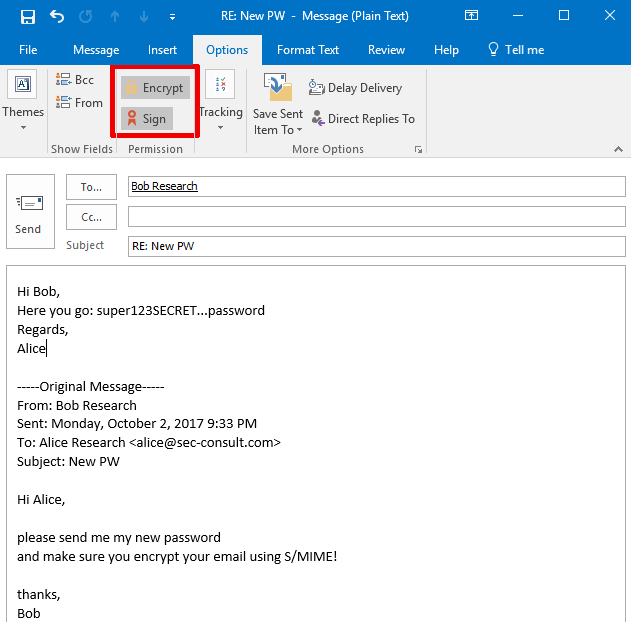Select the Options tab
The width and height of the screenshot is (631, 622).
click(227, 50)
